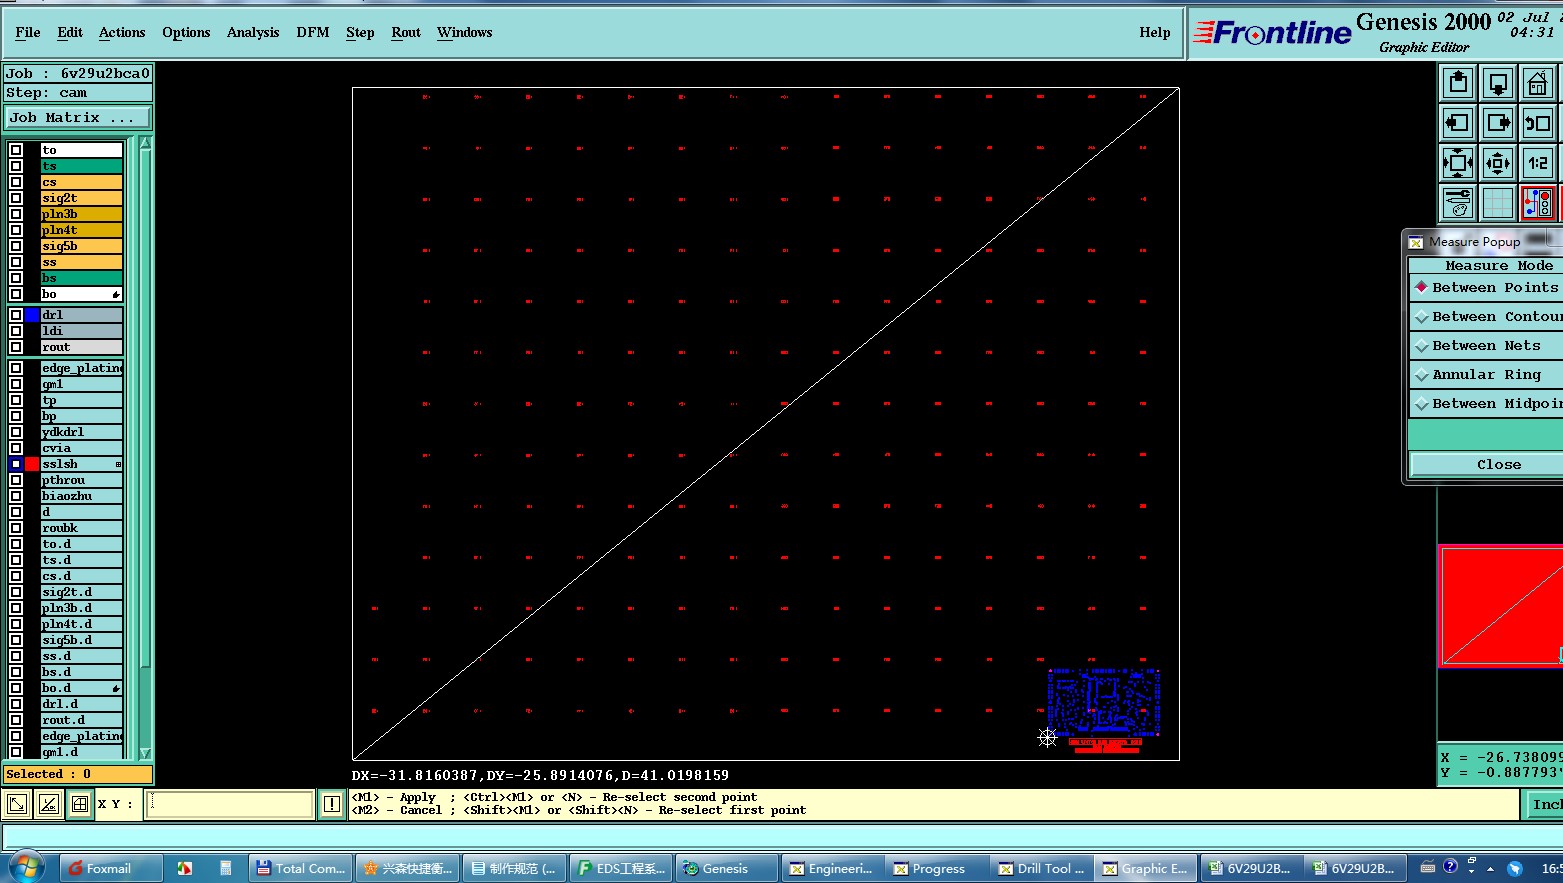Viewport: 1563px width, 883px height.
Task: Open the File menu
Action: click(28, 32)
